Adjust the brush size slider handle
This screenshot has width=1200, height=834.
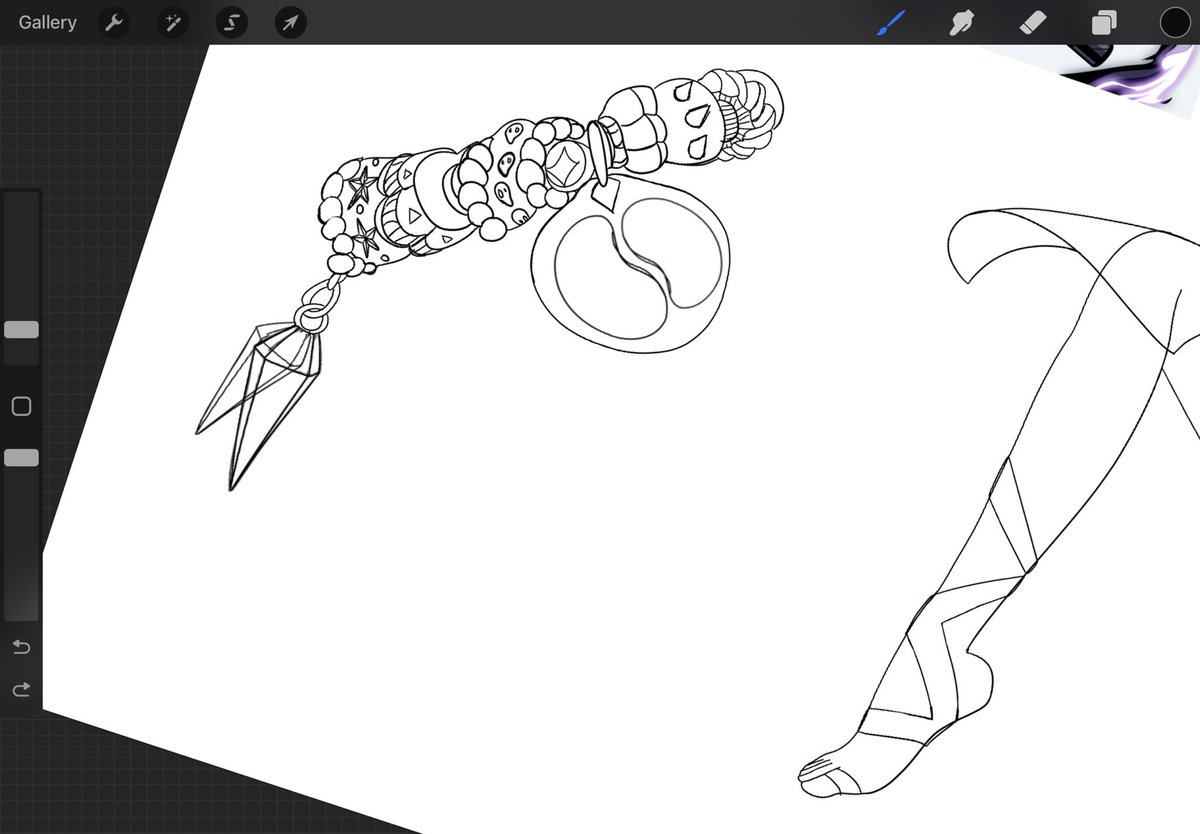point(21,329)
